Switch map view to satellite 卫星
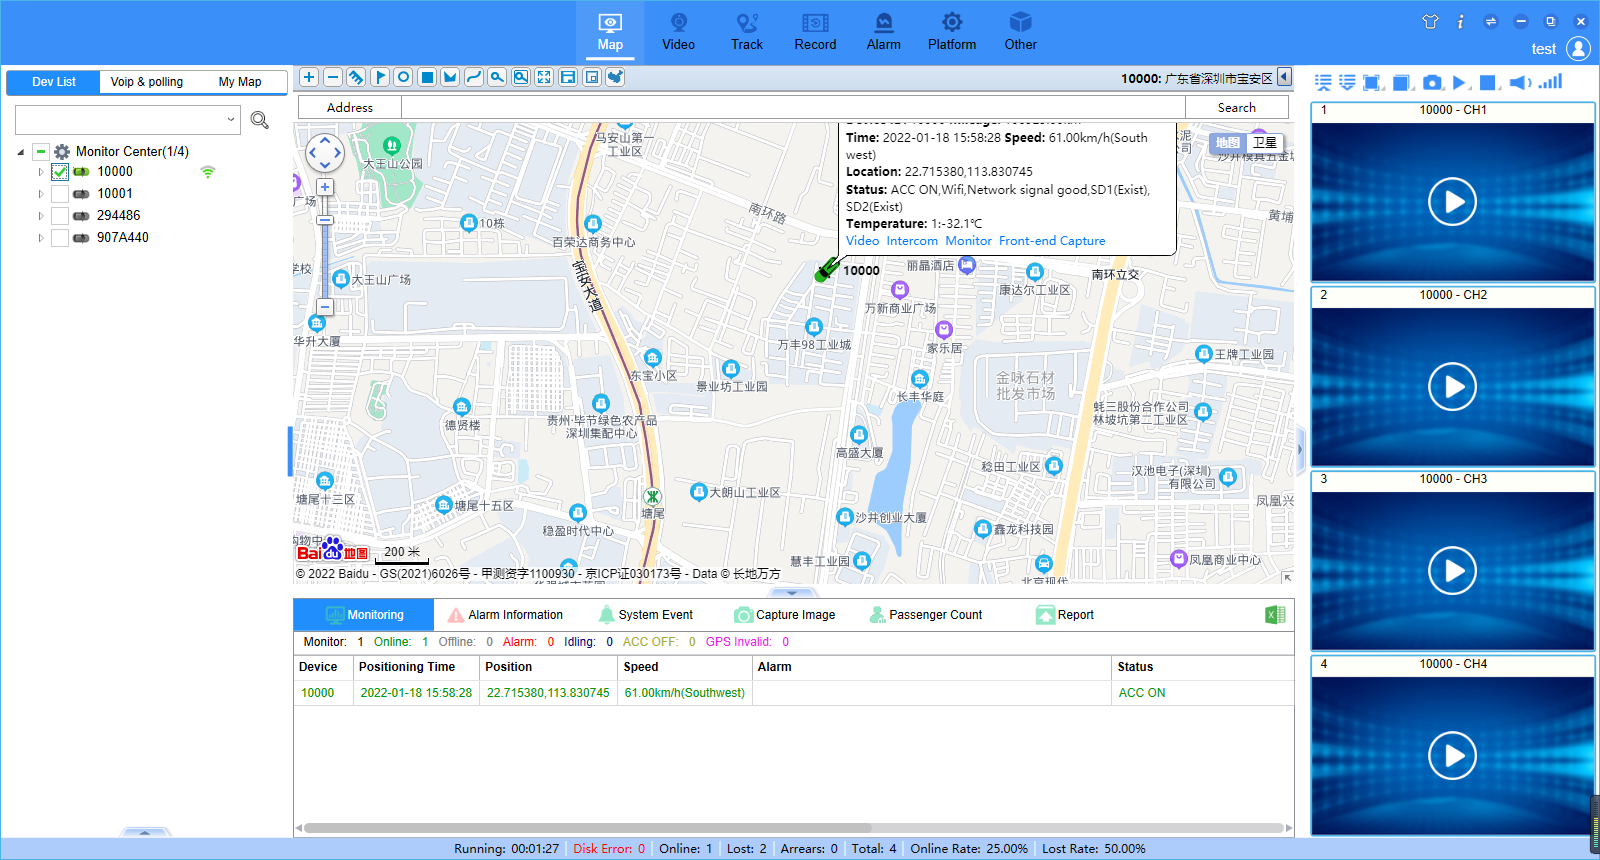 click(1265, 143)
